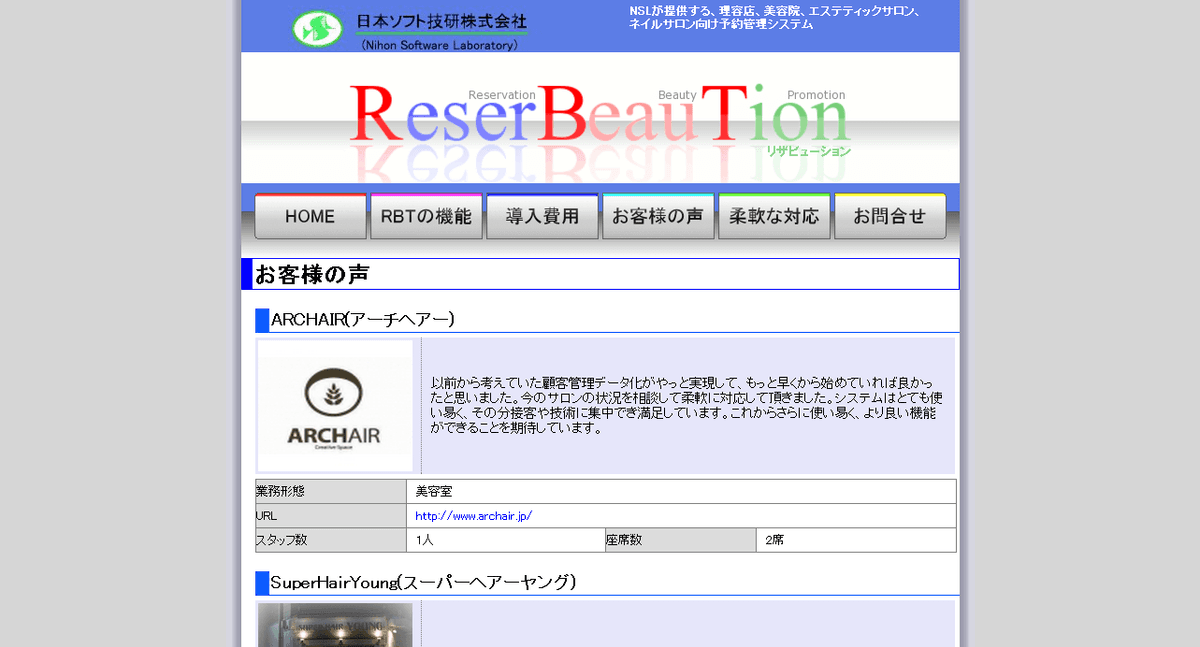
Task: Click the ARCHAIR customer testimonial paragraph
Action: pos(687,405)
